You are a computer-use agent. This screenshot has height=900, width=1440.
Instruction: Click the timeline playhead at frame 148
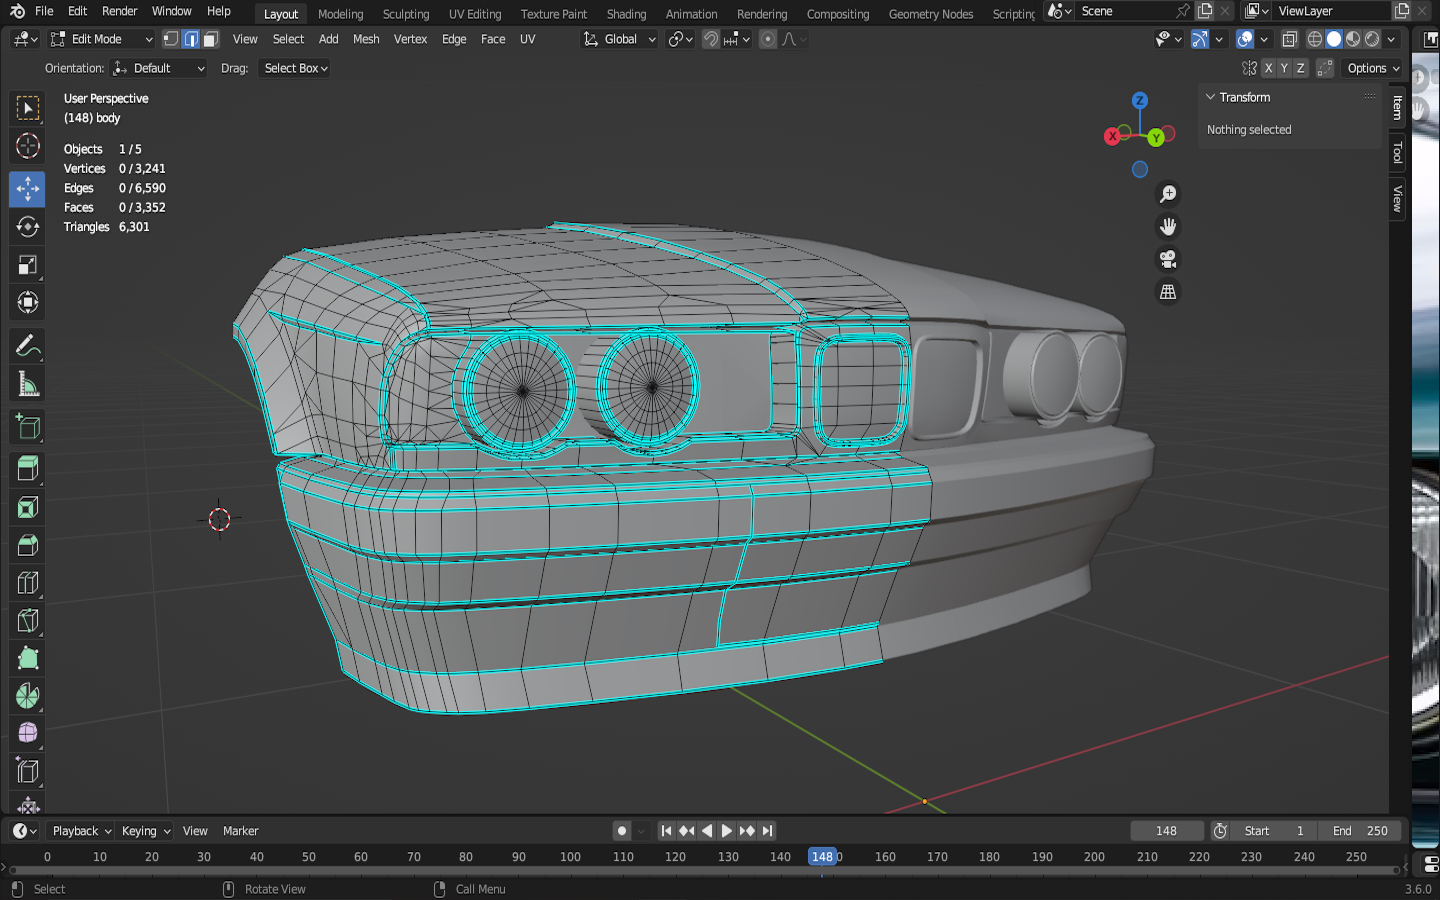point(822,857)
